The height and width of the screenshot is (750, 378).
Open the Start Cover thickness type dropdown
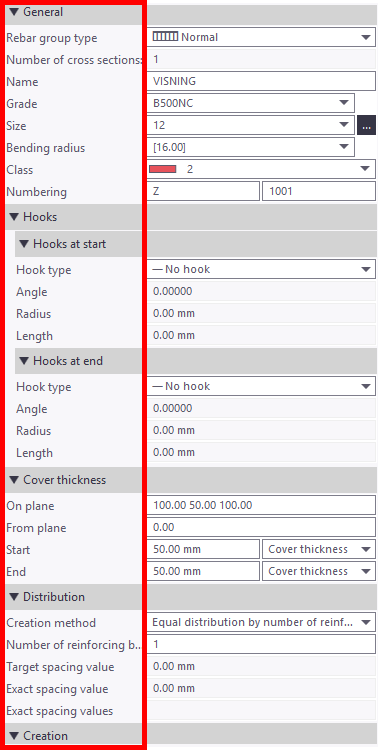coord(319,549)
